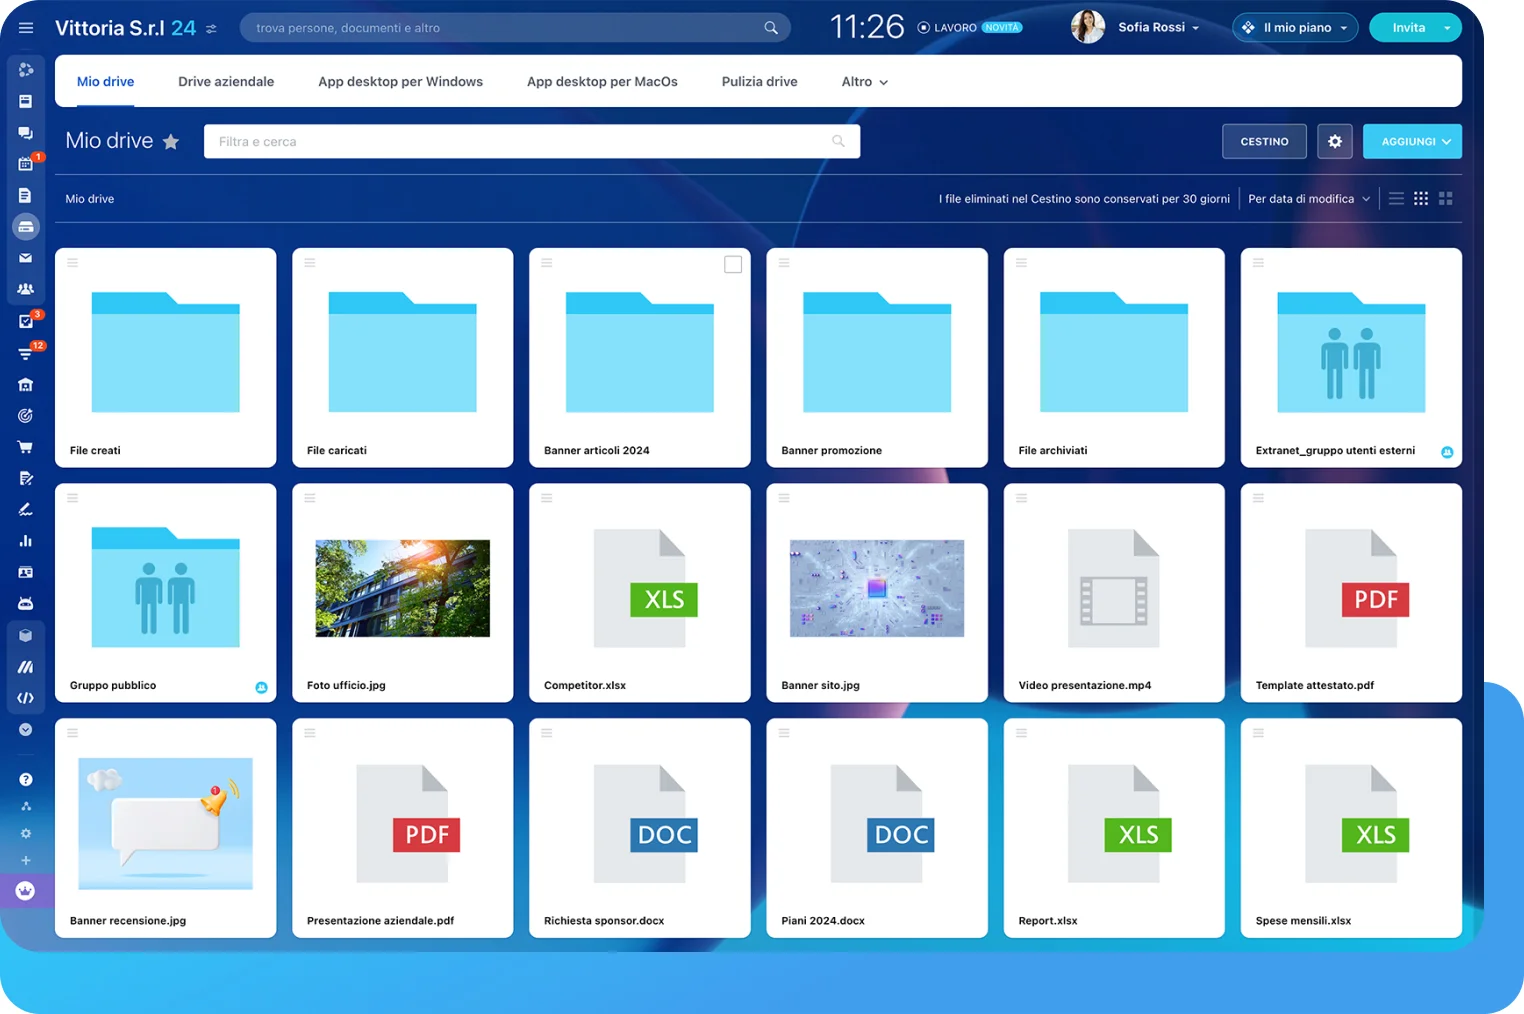Switch to list view layout

pos(1396,199)
